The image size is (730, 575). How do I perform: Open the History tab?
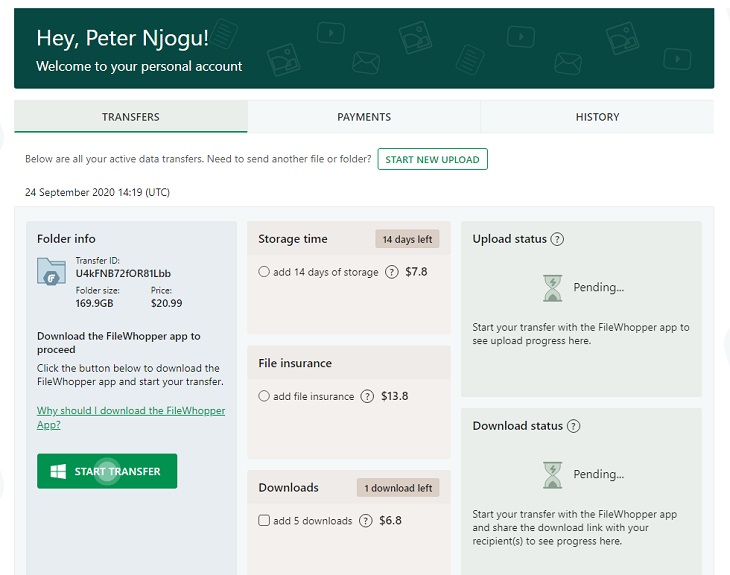597,117
